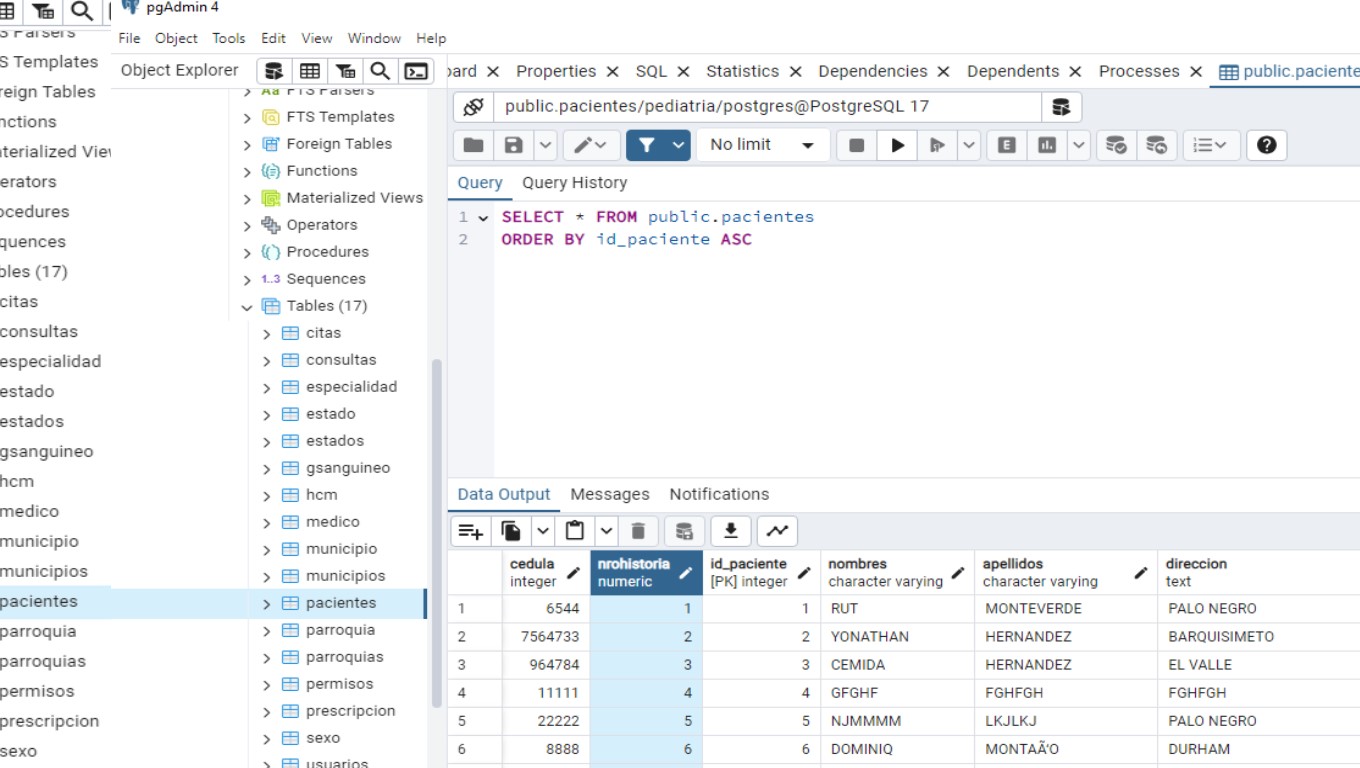Click the Delete row trash icon
This screenshot has width=1360, height=768.
(639, 531)
